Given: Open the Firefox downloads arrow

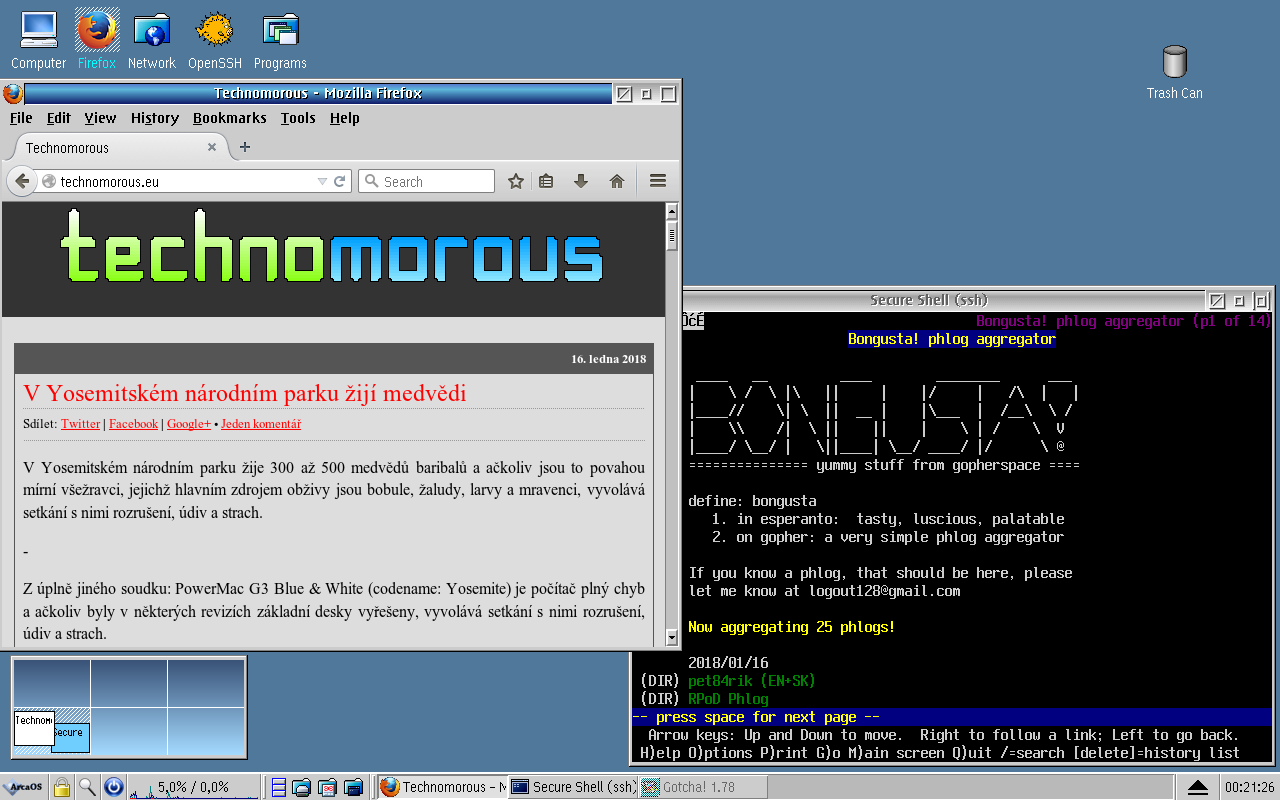Looking at the screenshot, I should pos(581,181).
